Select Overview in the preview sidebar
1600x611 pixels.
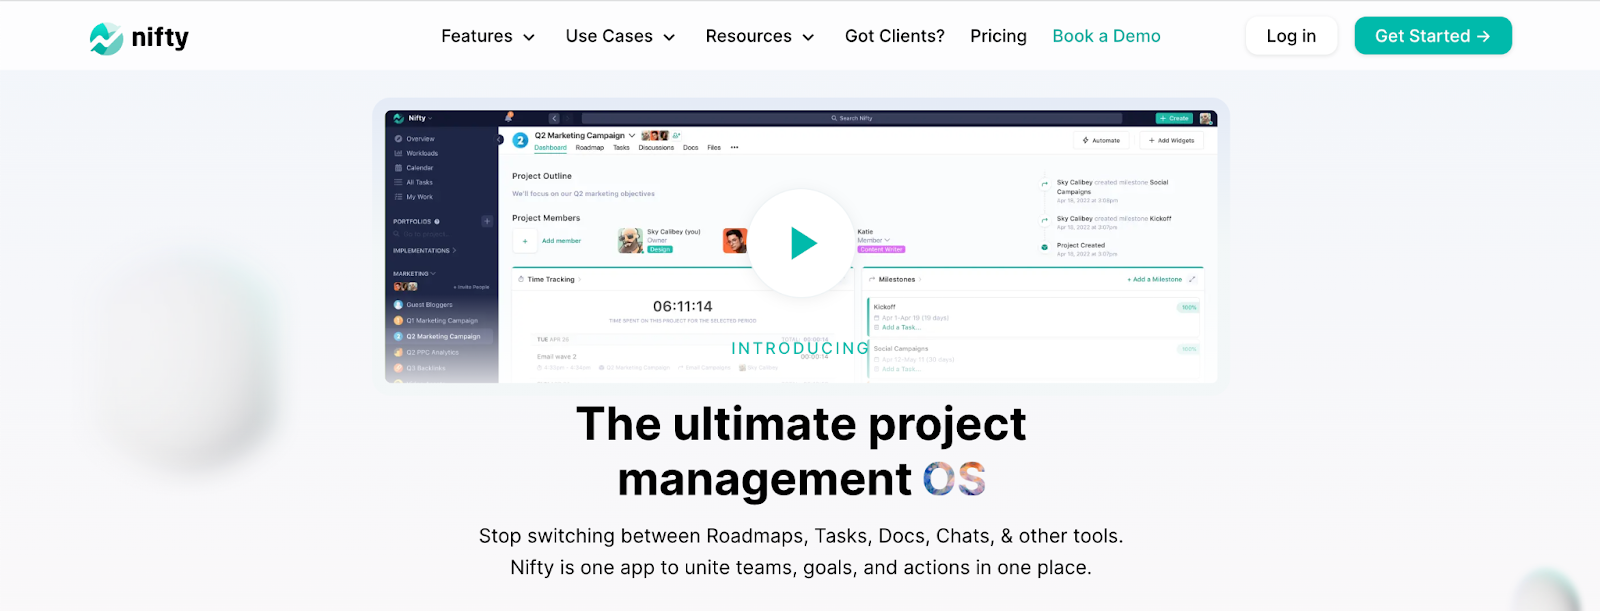[x=415, y=139]
